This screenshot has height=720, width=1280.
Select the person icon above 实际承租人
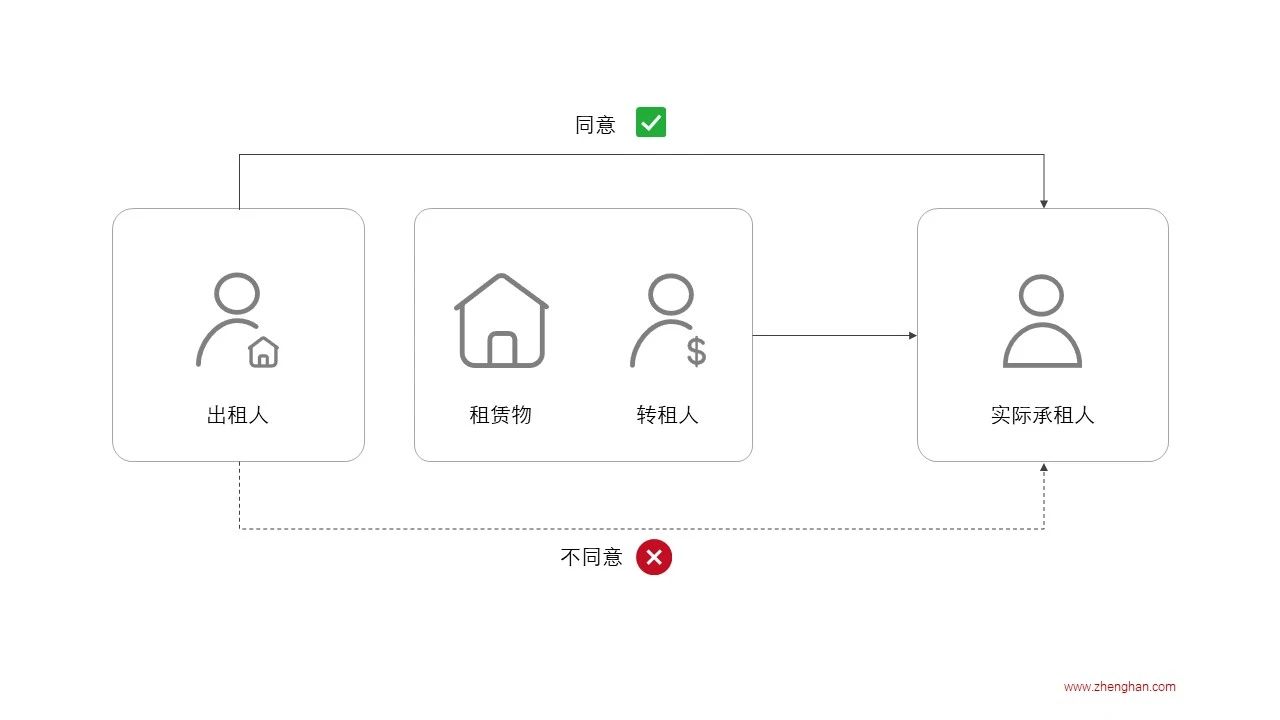tap(1042, 321)
